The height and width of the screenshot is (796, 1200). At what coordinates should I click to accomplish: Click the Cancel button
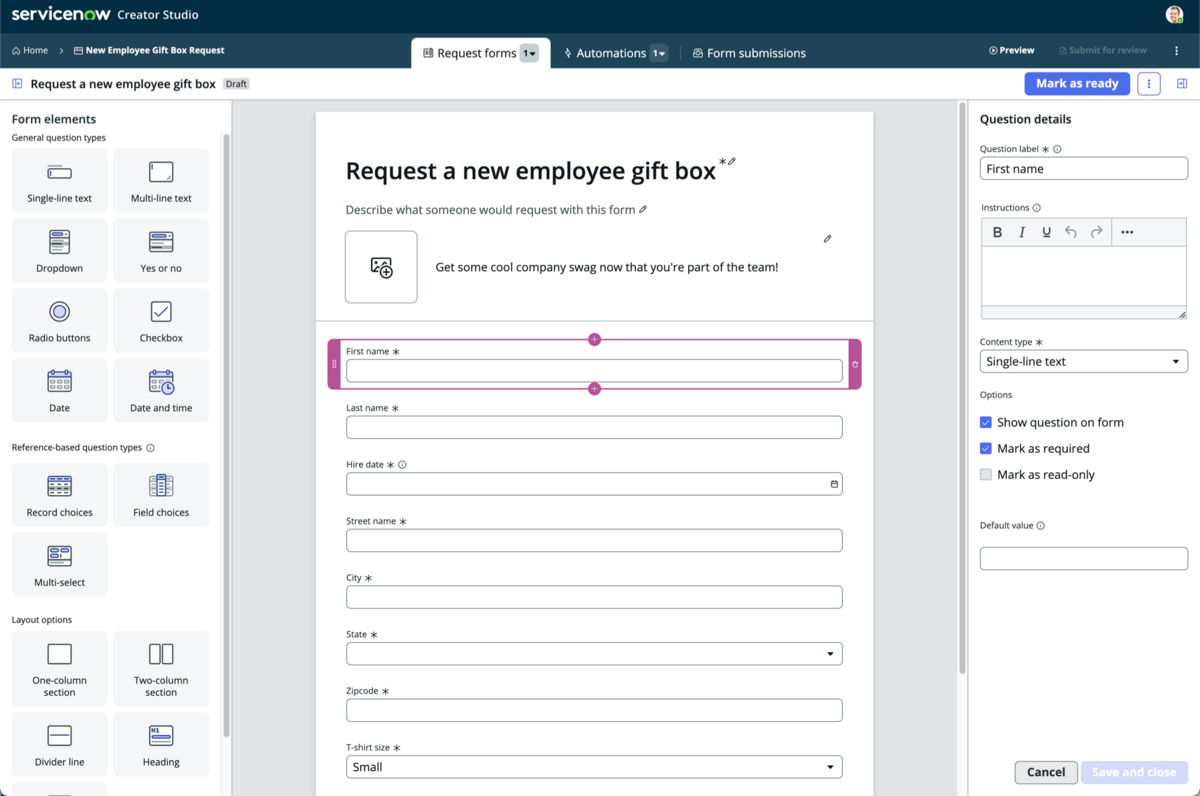coord(1046,772)
